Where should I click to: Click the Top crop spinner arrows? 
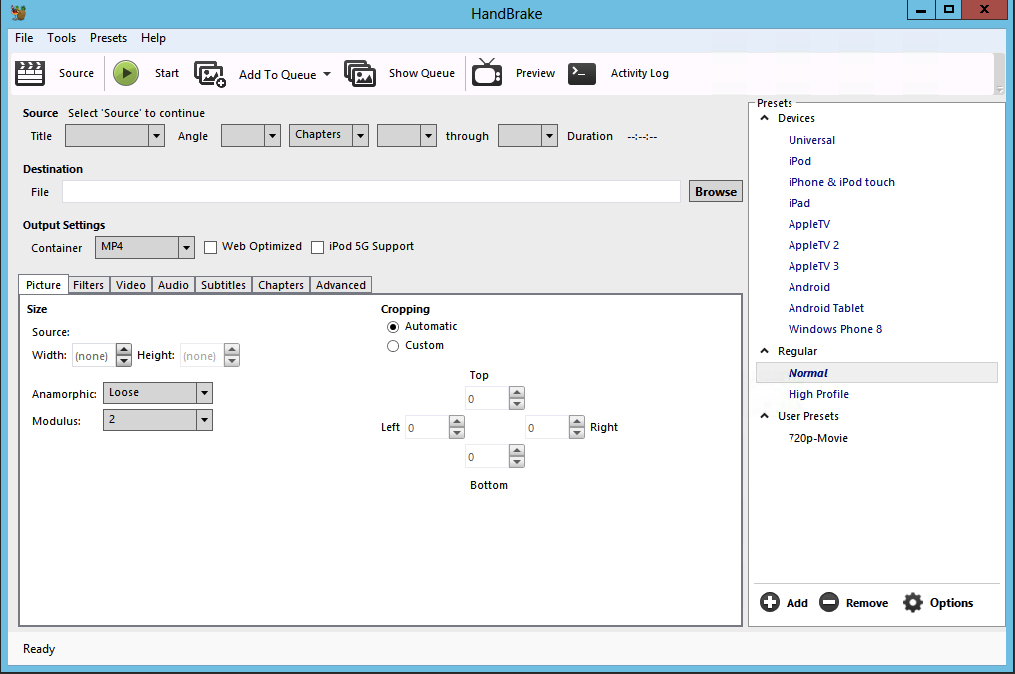pyautogui.click(x=517, y=398)
